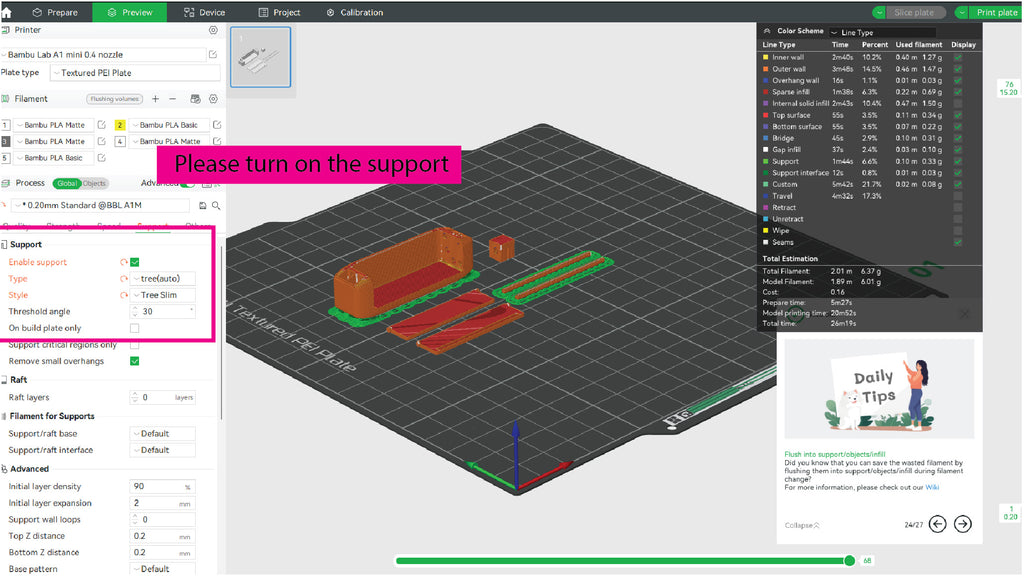This screenshot has width=1024, height=576.
Task: Open the Device tab
Action: click(x=204, y=12)
